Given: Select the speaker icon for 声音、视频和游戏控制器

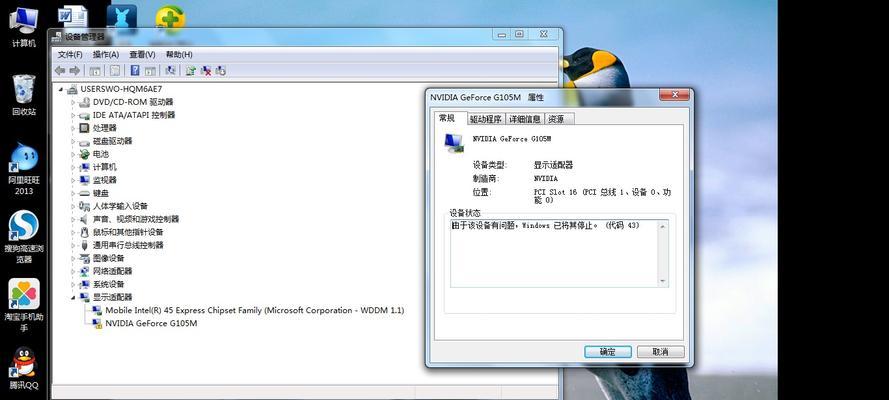Looking at the screenshot, I should tap(84, 219).
